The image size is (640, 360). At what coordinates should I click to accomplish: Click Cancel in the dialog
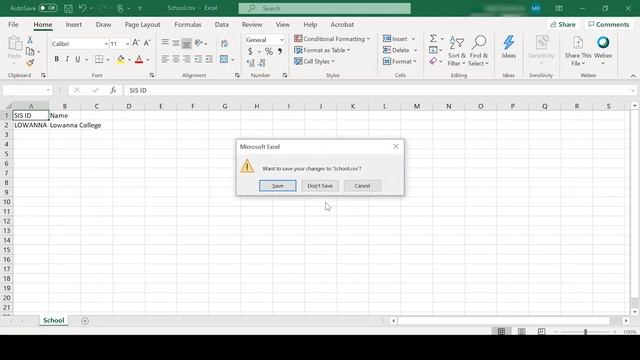click(x=362, y=186)
